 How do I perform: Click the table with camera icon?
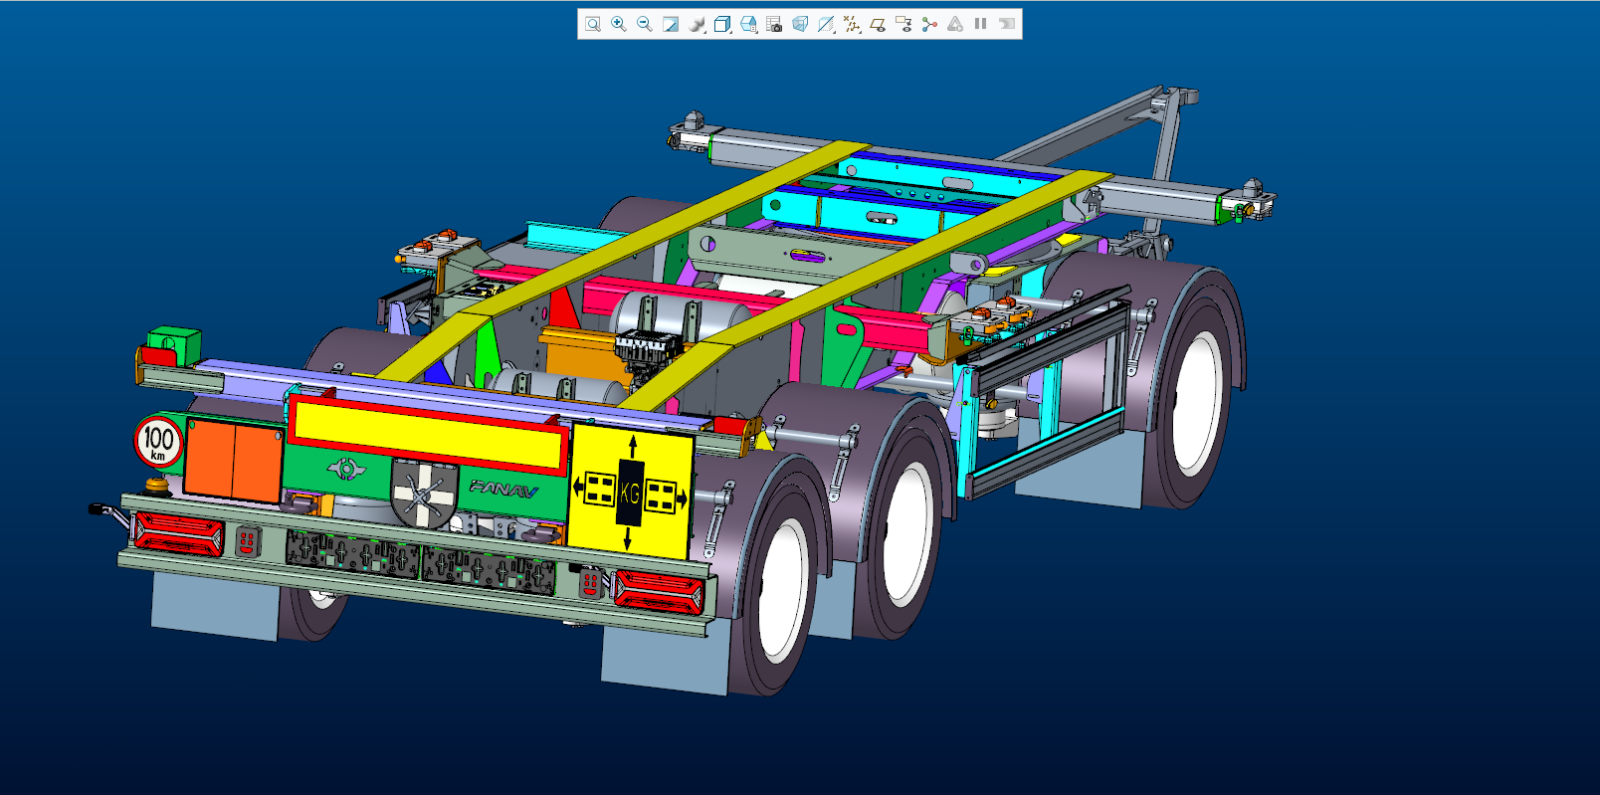coord(774,24)
